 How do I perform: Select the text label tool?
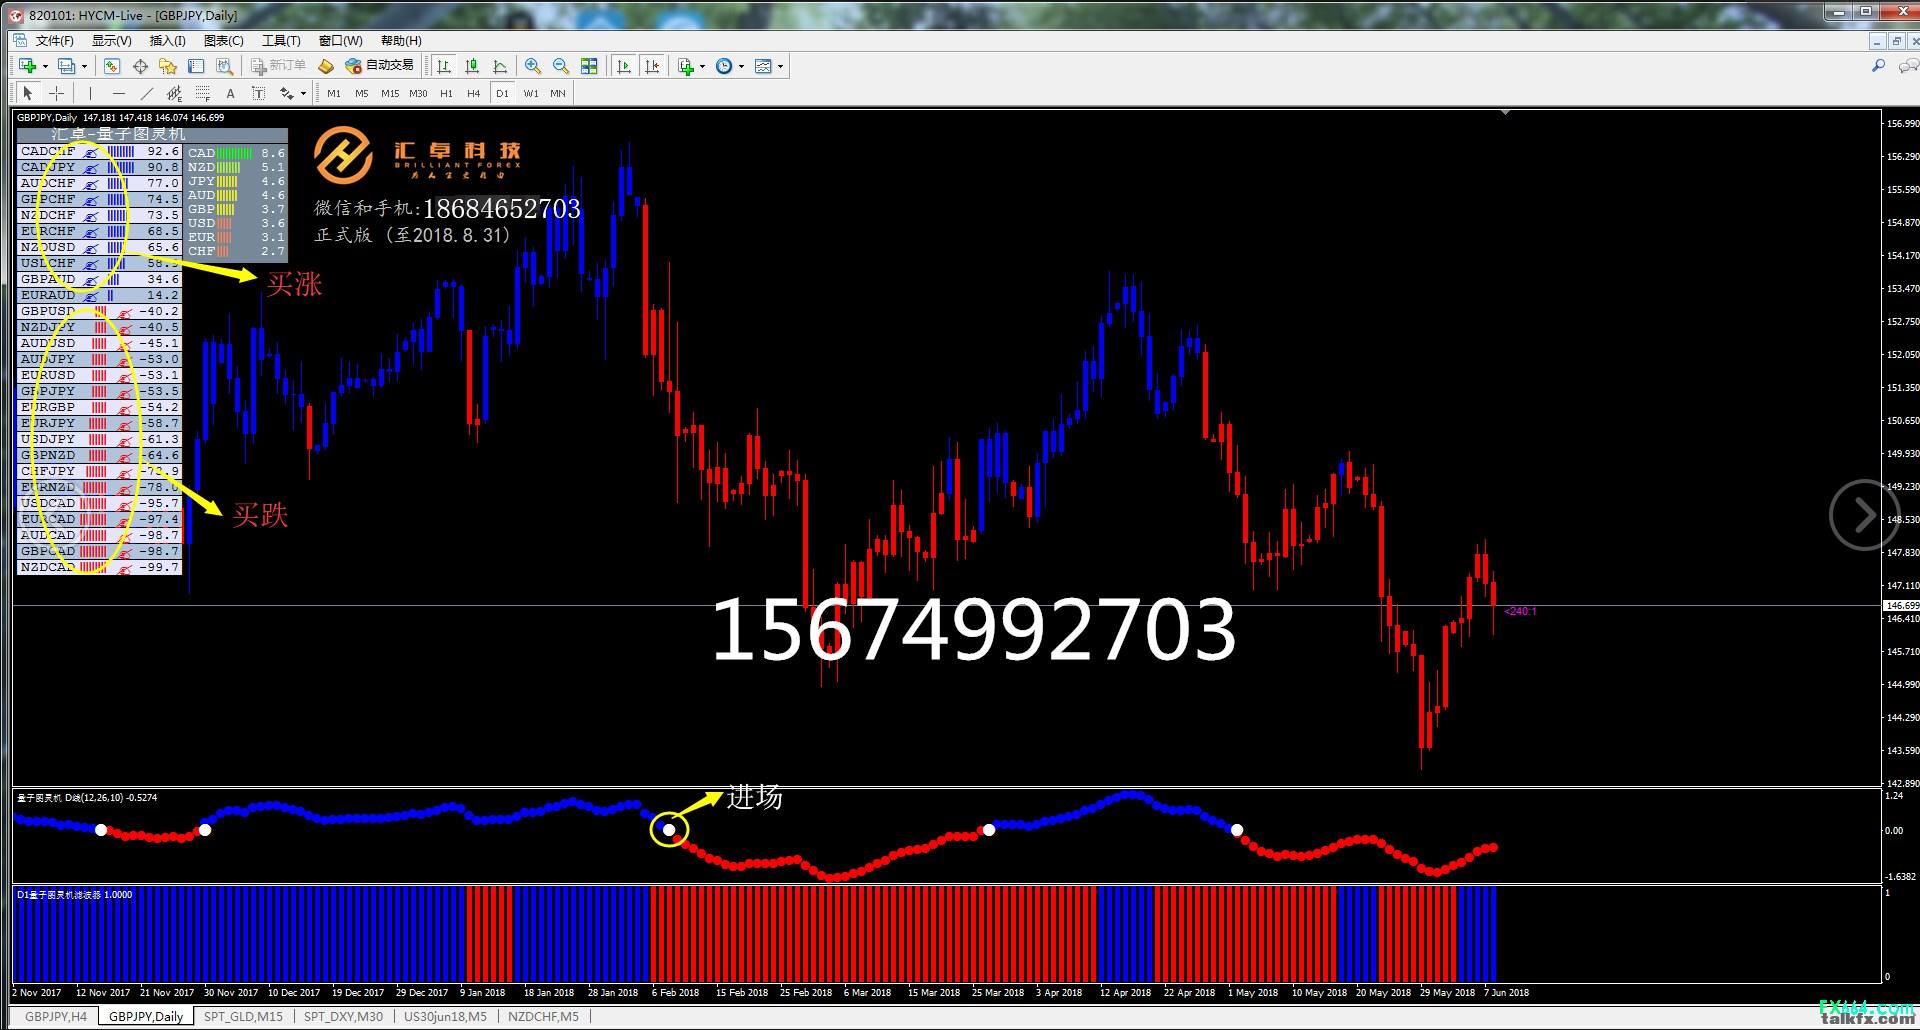click(x=230, y=93)
